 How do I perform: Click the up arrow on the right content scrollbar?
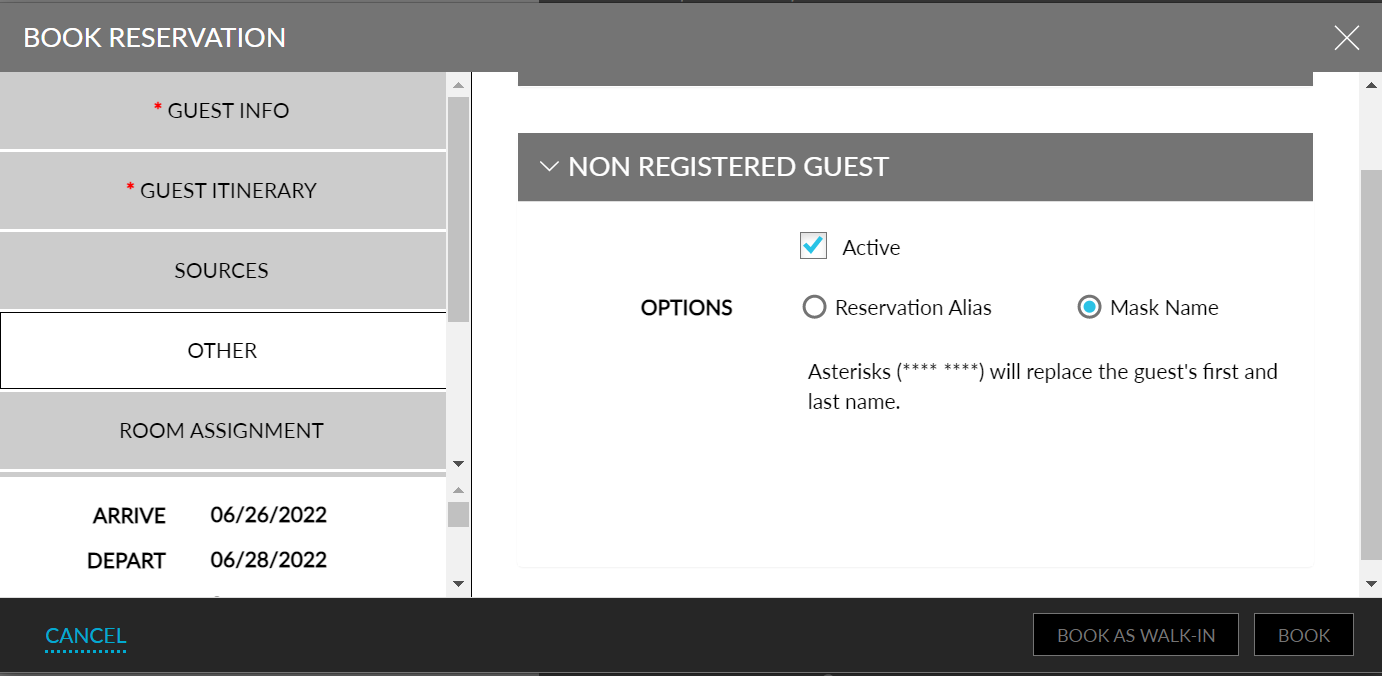click(1368, 84)
